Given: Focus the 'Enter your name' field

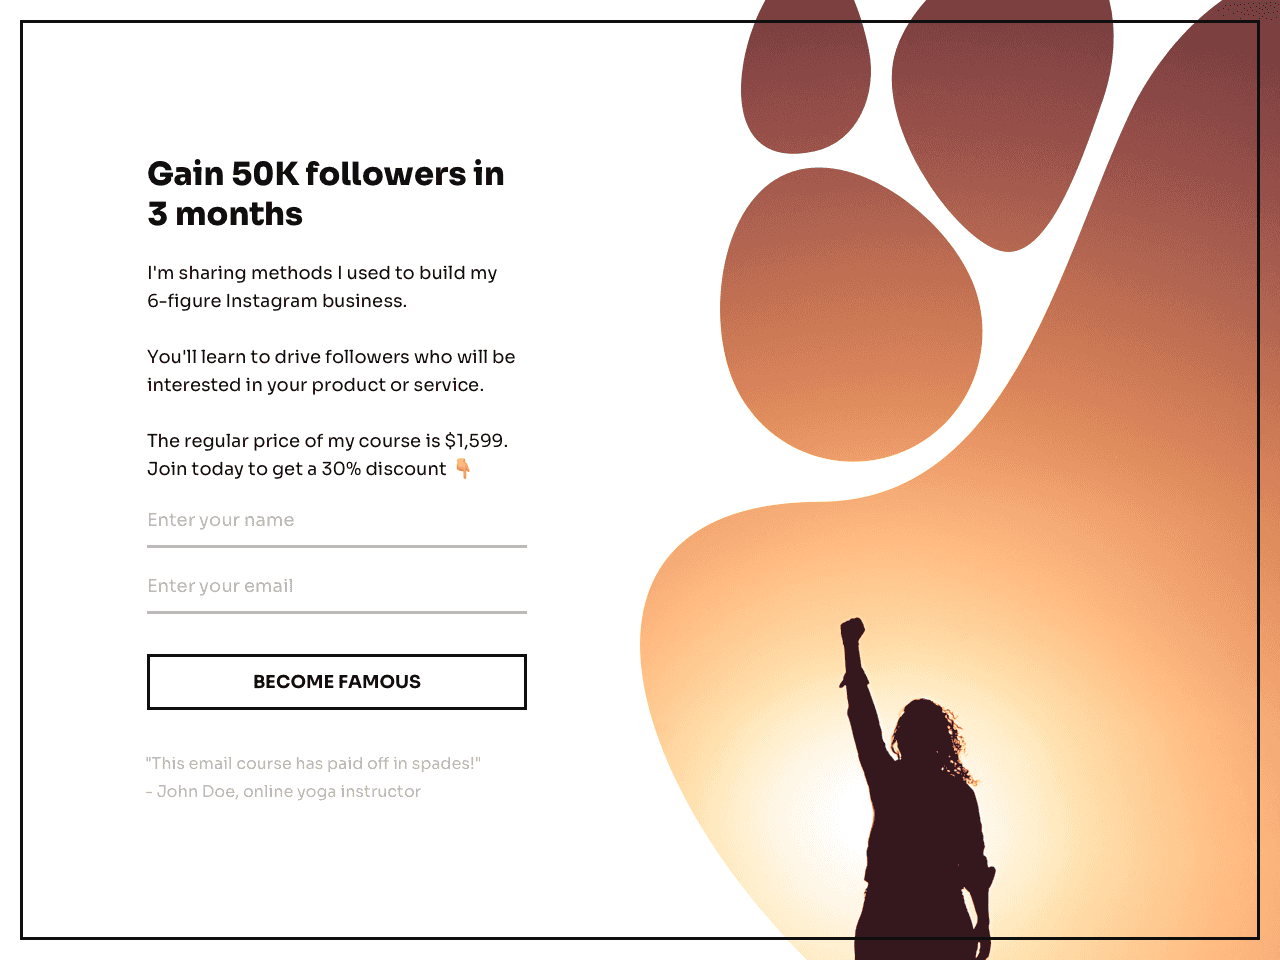Looking at the screenshot, I should (x=337, y=521).
